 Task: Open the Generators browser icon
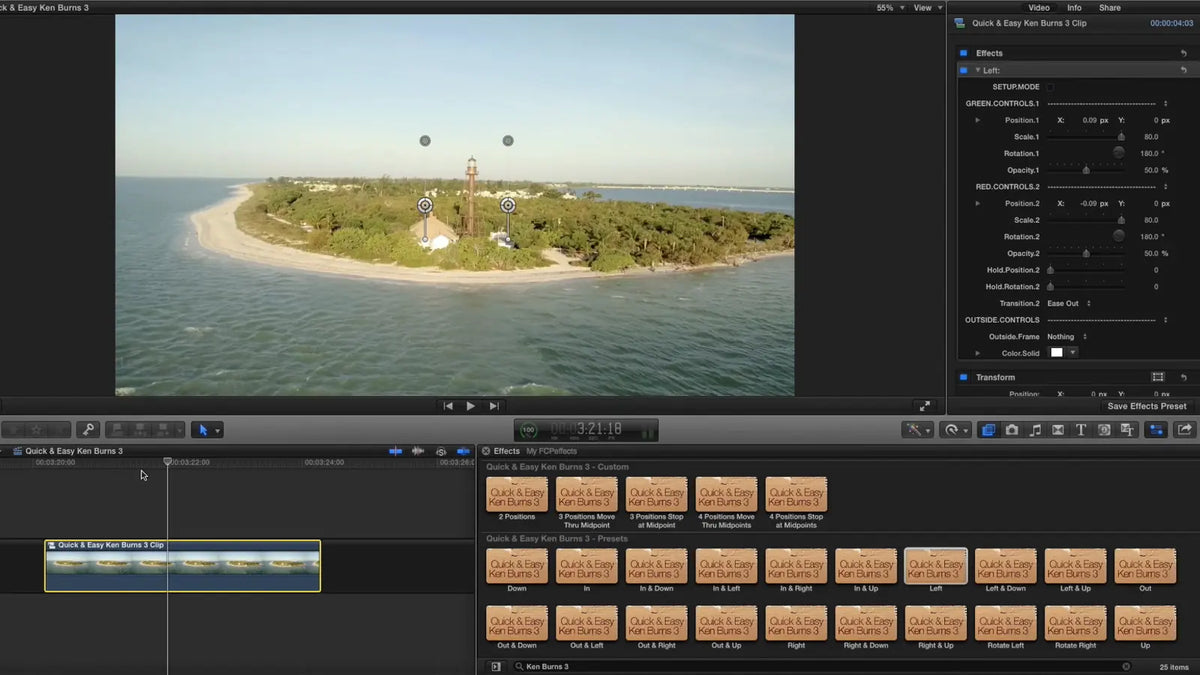coord(1104,430)
